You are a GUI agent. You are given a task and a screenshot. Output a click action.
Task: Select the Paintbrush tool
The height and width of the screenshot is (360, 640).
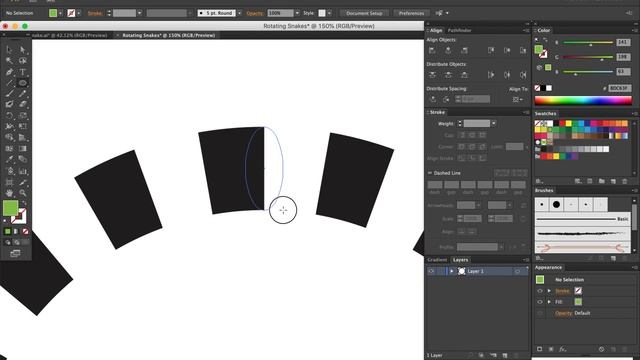pos(9,94)
